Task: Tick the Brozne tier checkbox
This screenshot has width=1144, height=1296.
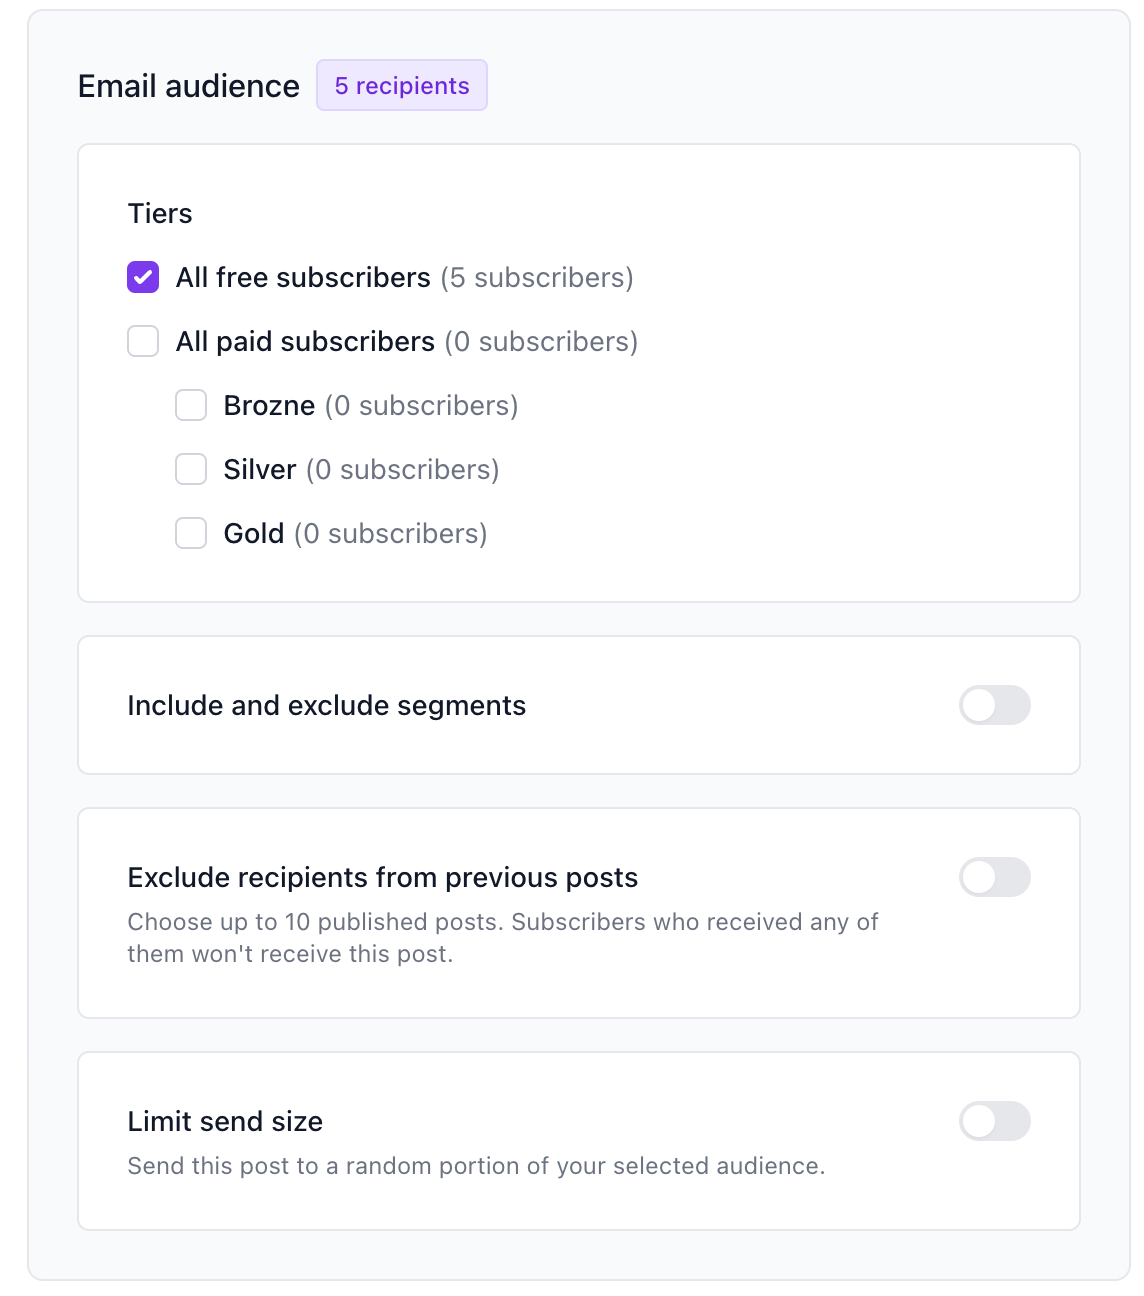Action: (x=191, y=405)
